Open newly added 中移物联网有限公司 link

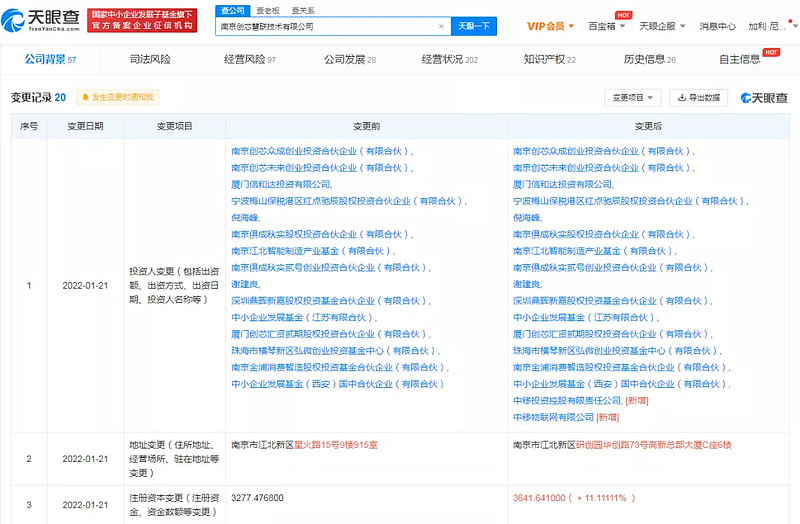[554, 417]
